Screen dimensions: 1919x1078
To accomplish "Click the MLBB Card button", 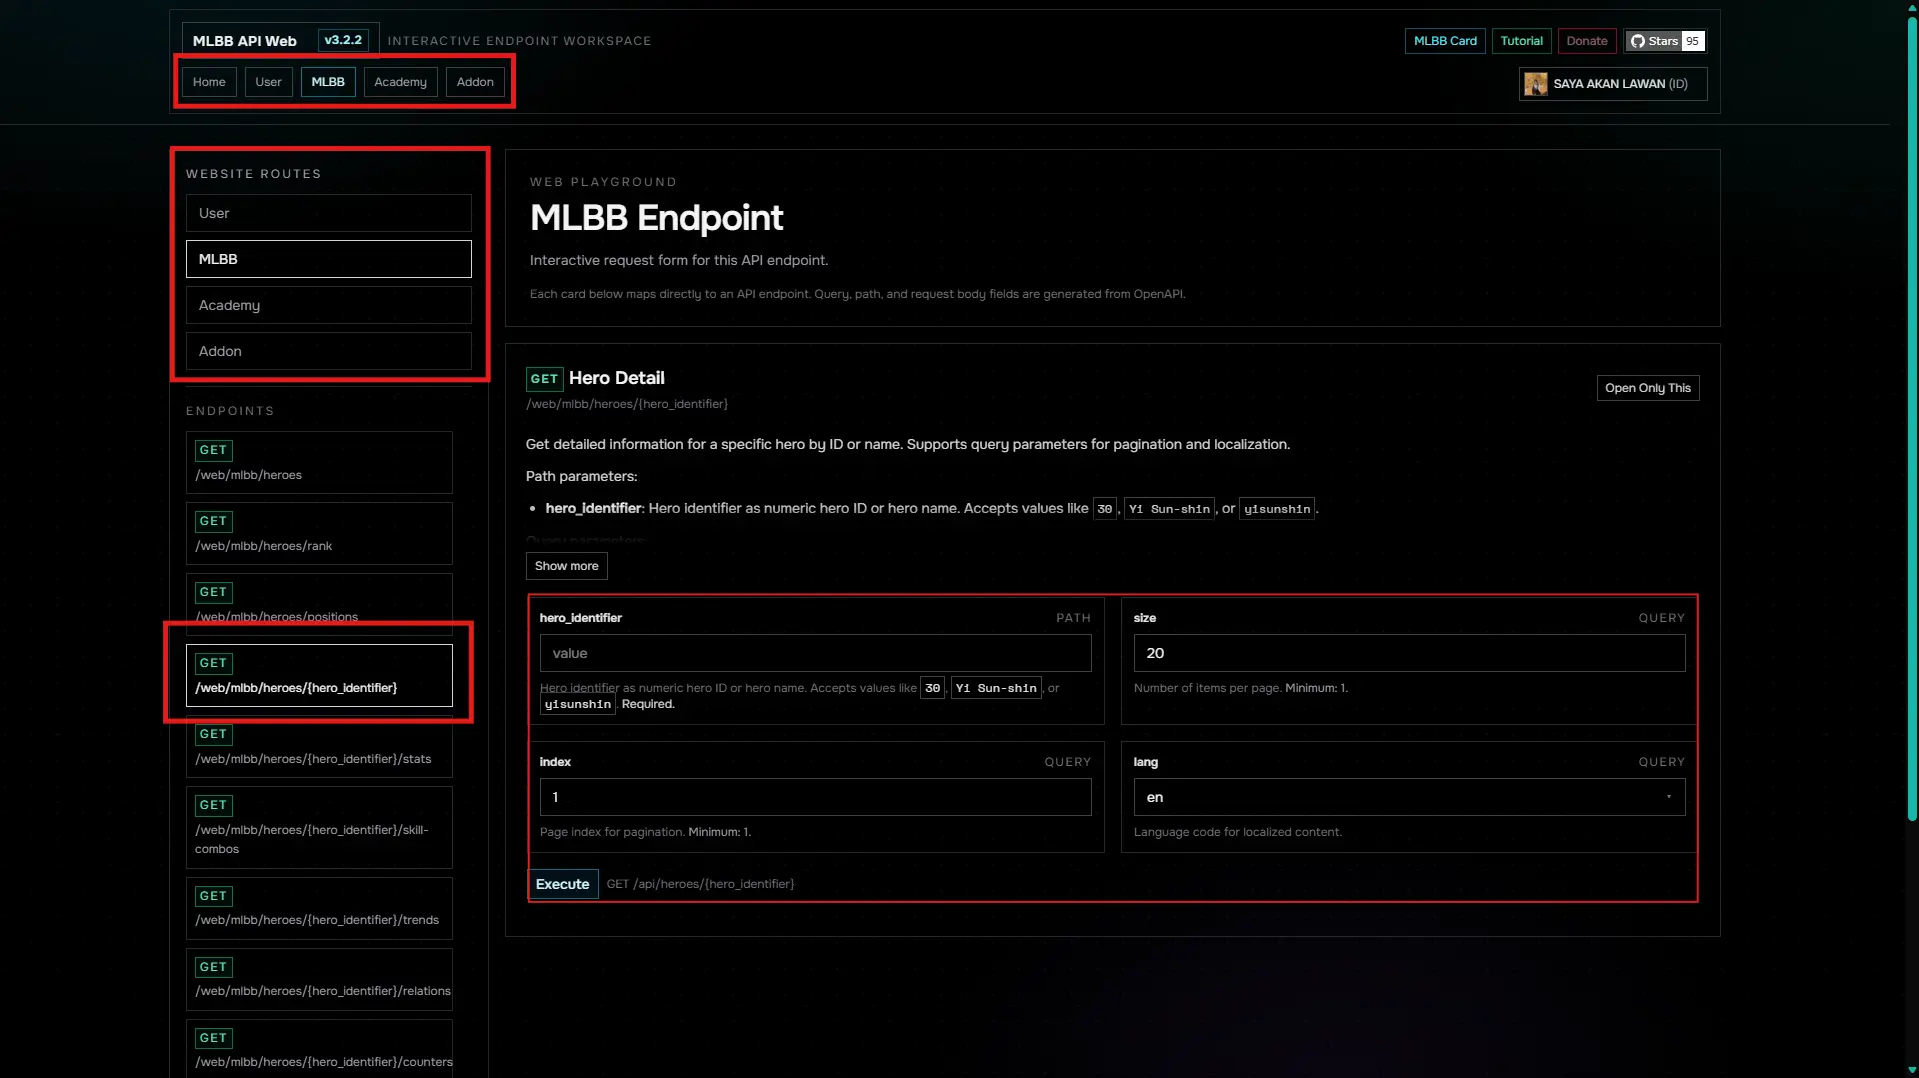I will coord(1445,41).
